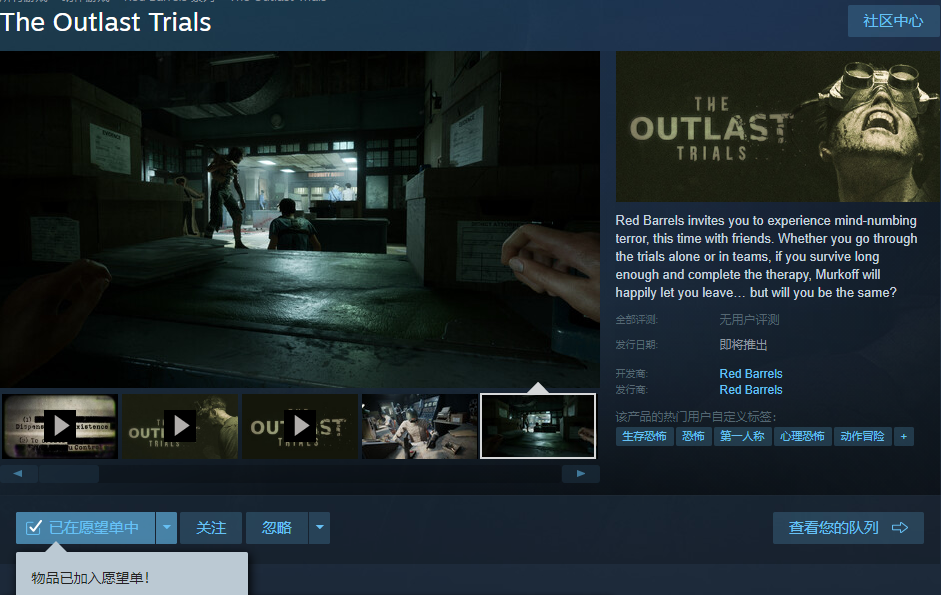Click the 忽略 ignore button
The width and height of the screenshot is (941, 595).
pyautogui.click(x=277, y=528)
